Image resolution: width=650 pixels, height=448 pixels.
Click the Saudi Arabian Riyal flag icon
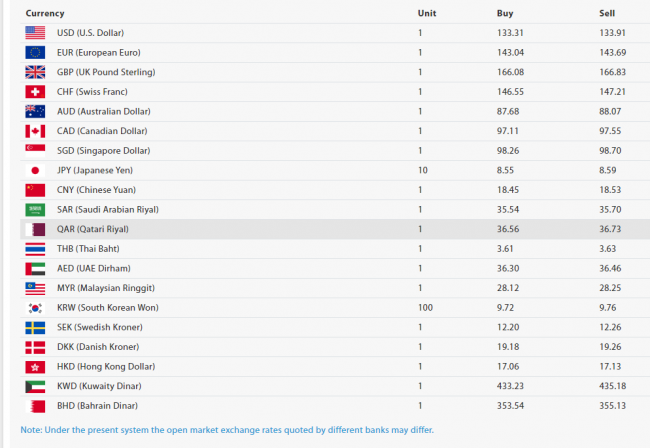(x=35, y=210)
